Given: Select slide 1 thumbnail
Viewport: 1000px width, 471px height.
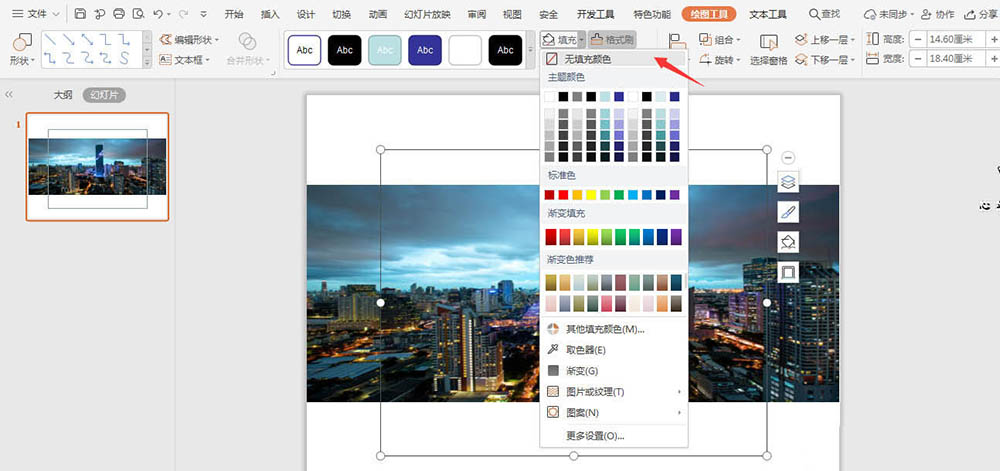Looking at the screenshot, I should (97, 166).
